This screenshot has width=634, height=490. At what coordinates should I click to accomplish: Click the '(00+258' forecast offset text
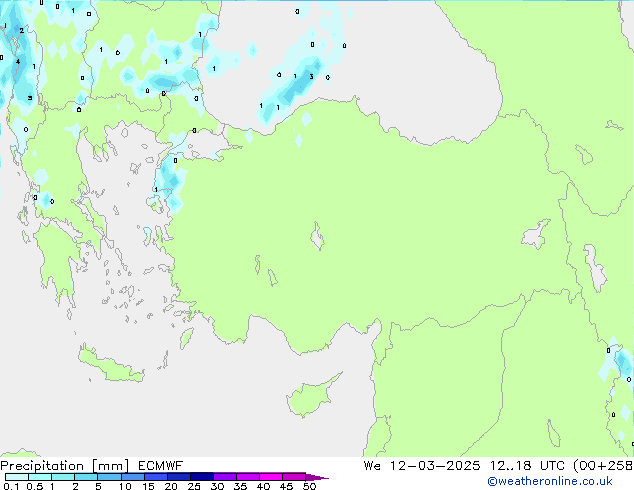[603, 466]
